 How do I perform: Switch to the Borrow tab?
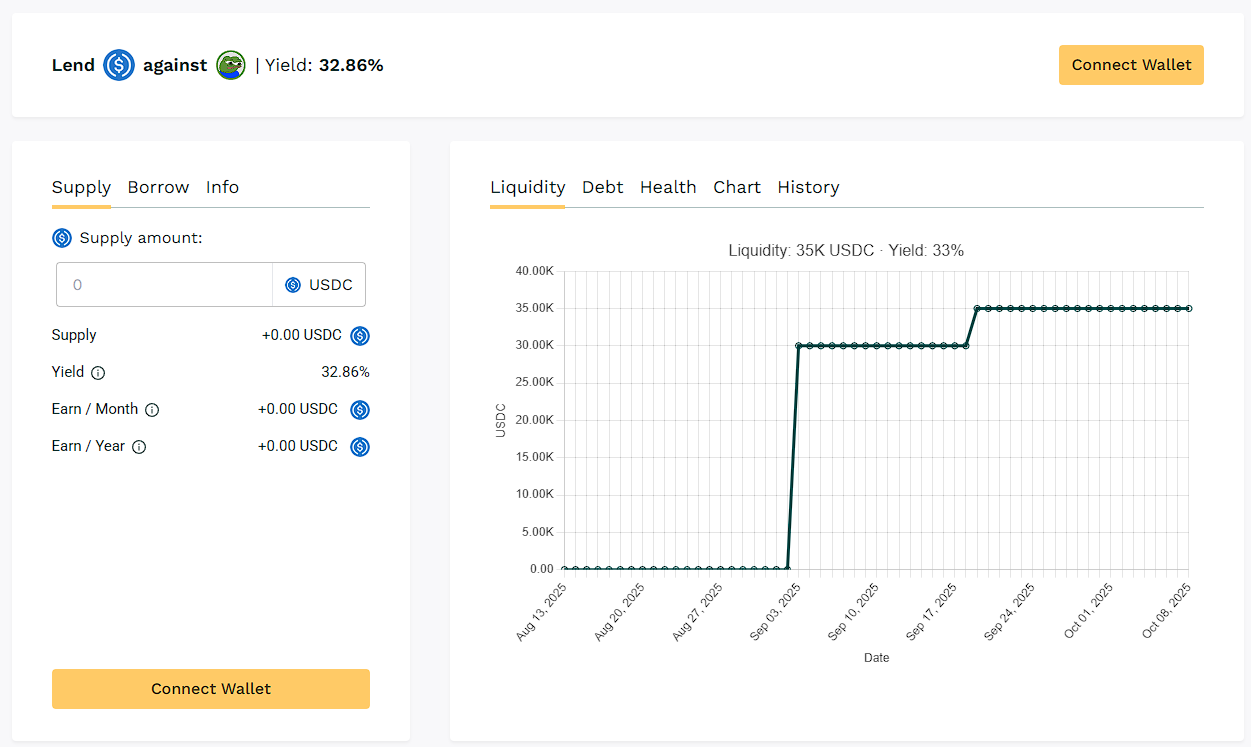pos(158,187)
